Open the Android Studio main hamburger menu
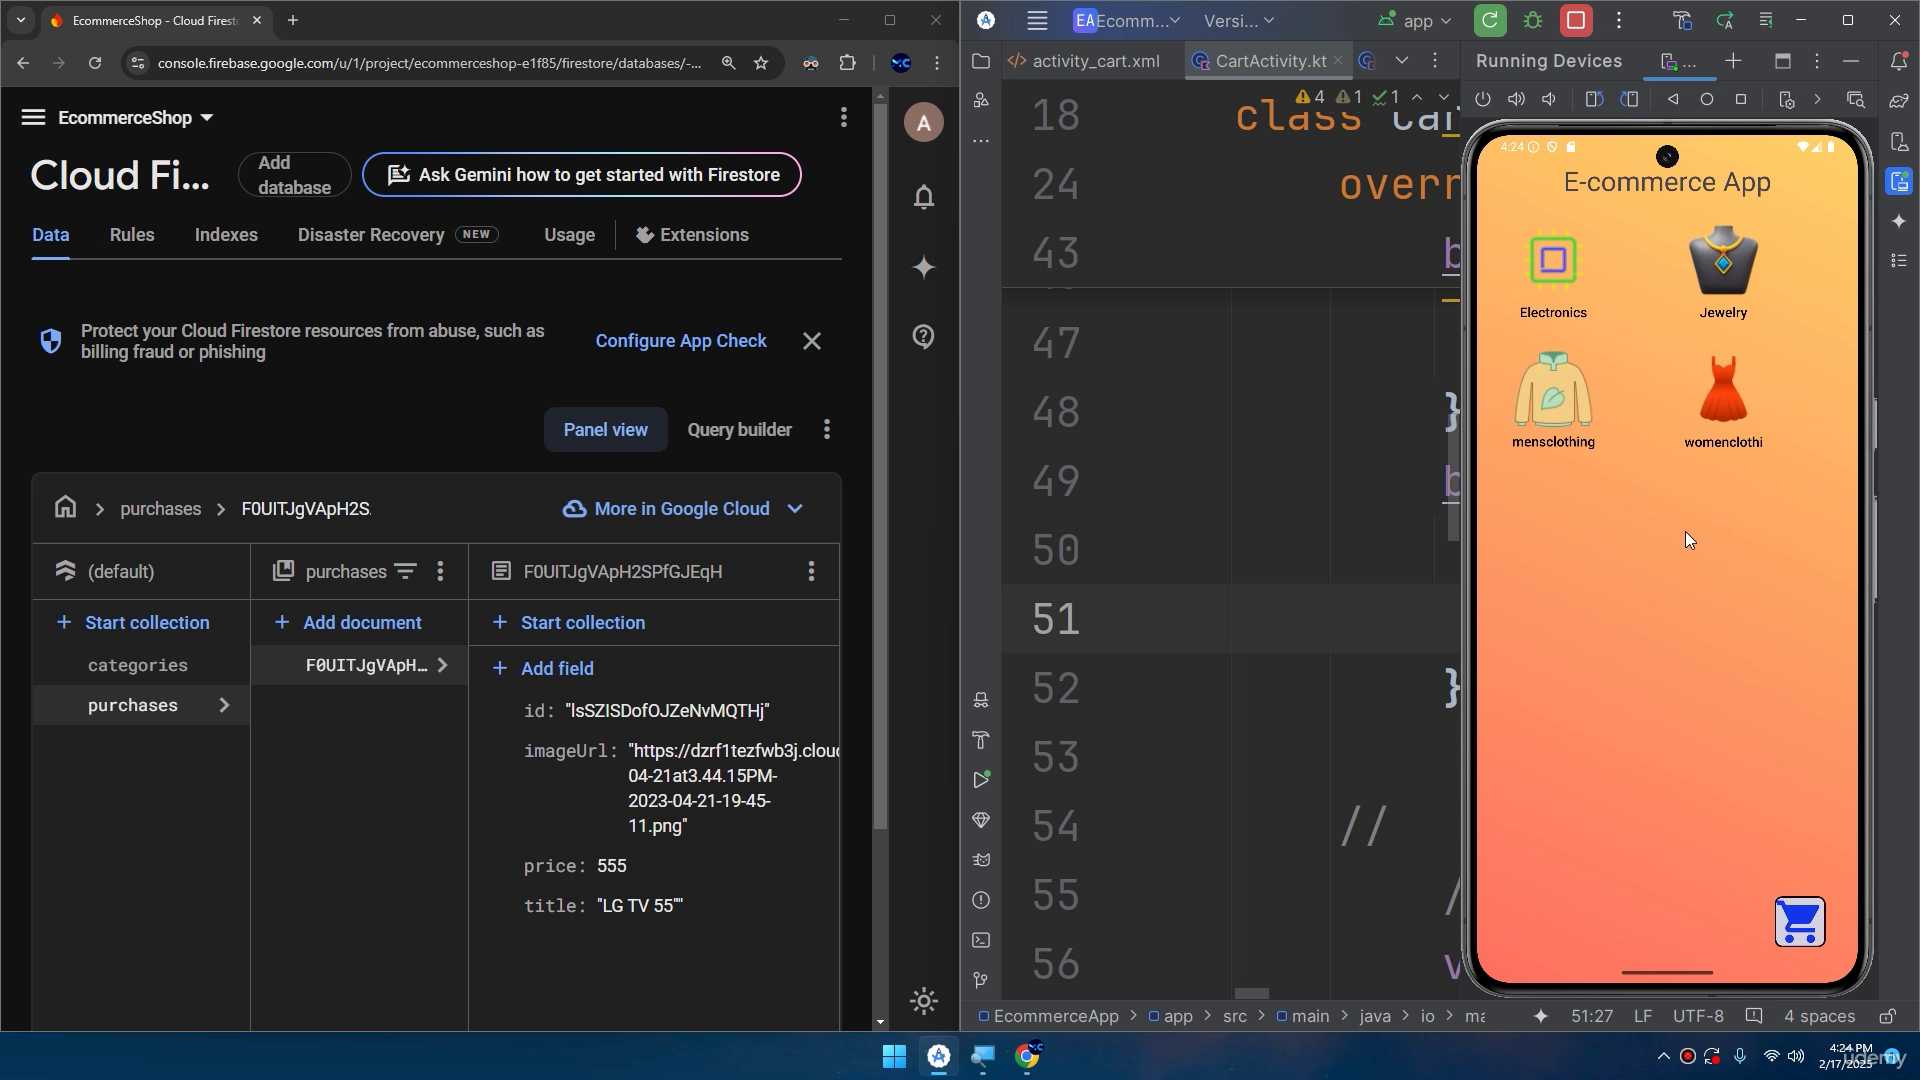The height and width of the screenshot is (1080, 1920). 1037,20
